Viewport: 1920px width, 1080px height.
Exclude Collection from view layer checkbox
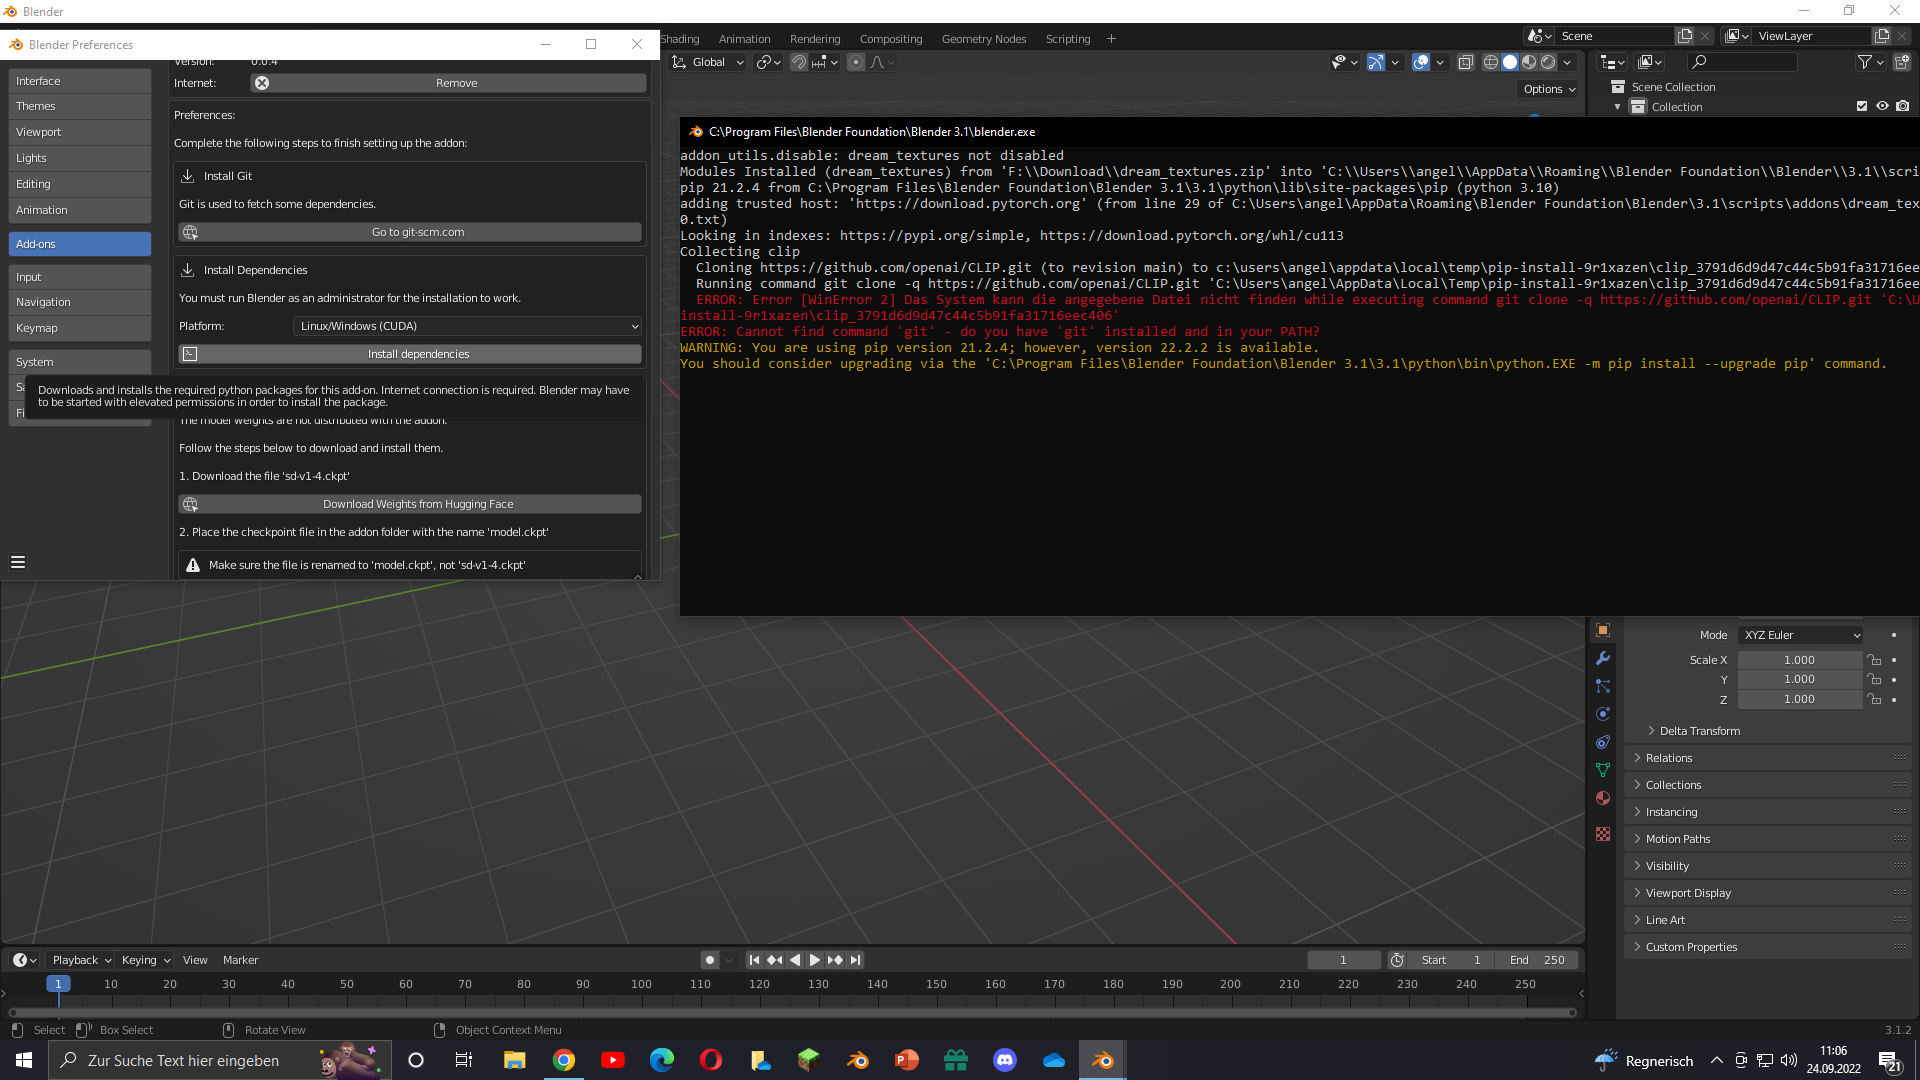(1862, 106)
